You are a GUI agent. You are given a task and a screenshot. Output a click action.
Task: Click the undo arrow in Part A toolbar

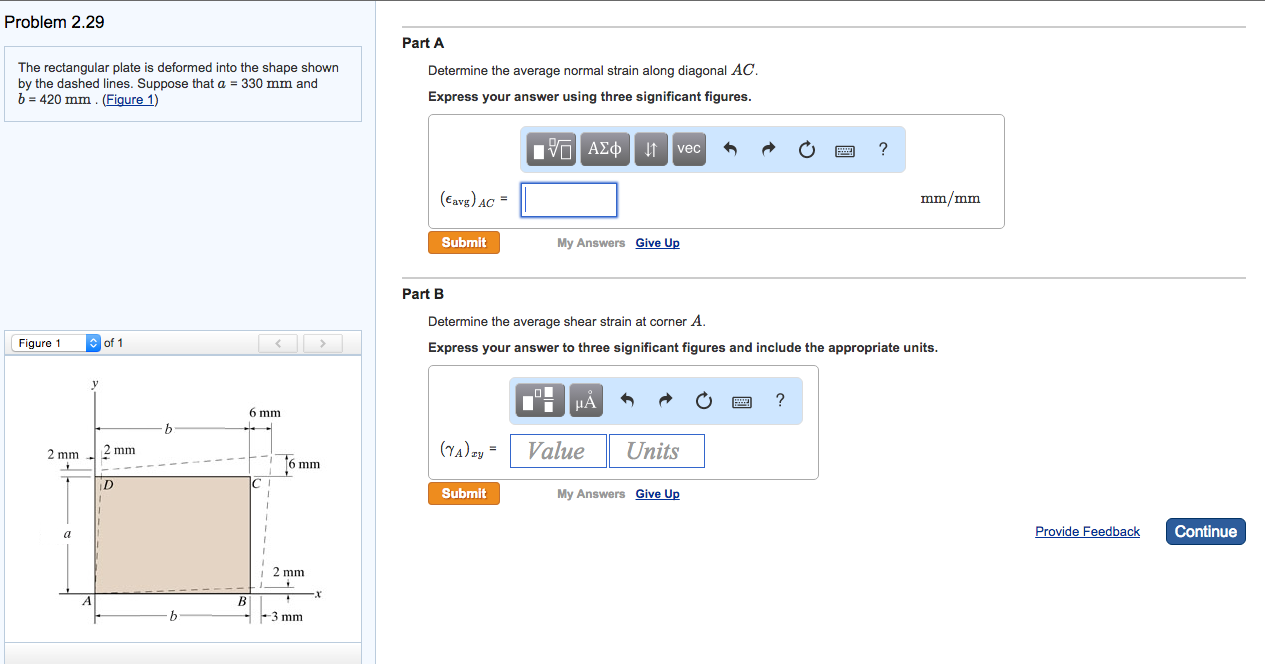[x=730, y=150]
